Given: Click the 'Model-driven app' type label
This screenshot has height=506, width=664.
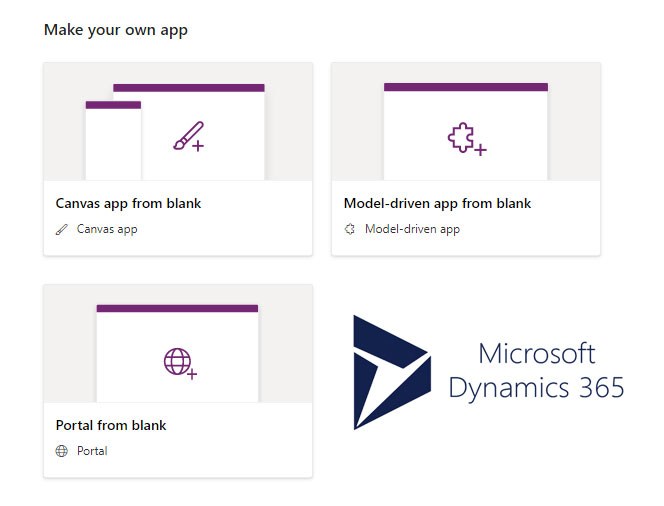Looking at the screenshot, I should (412, 229).
